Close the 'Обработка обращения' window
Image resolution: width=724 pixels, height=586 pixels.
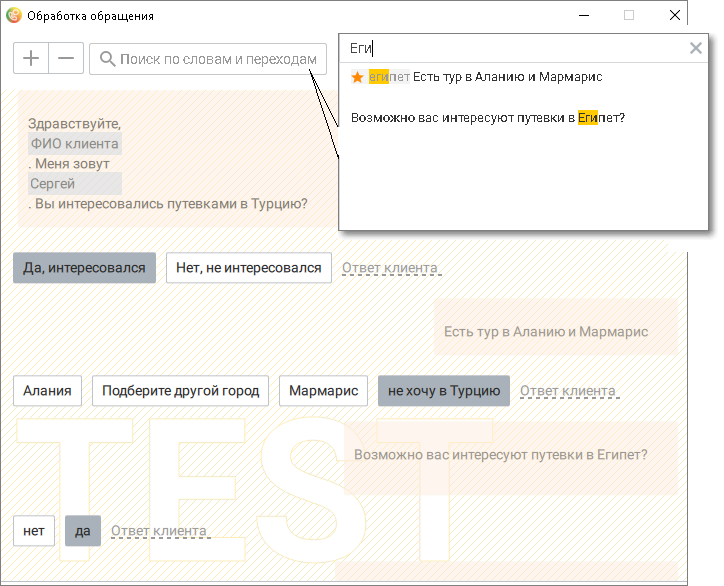(x=675, y=15)
